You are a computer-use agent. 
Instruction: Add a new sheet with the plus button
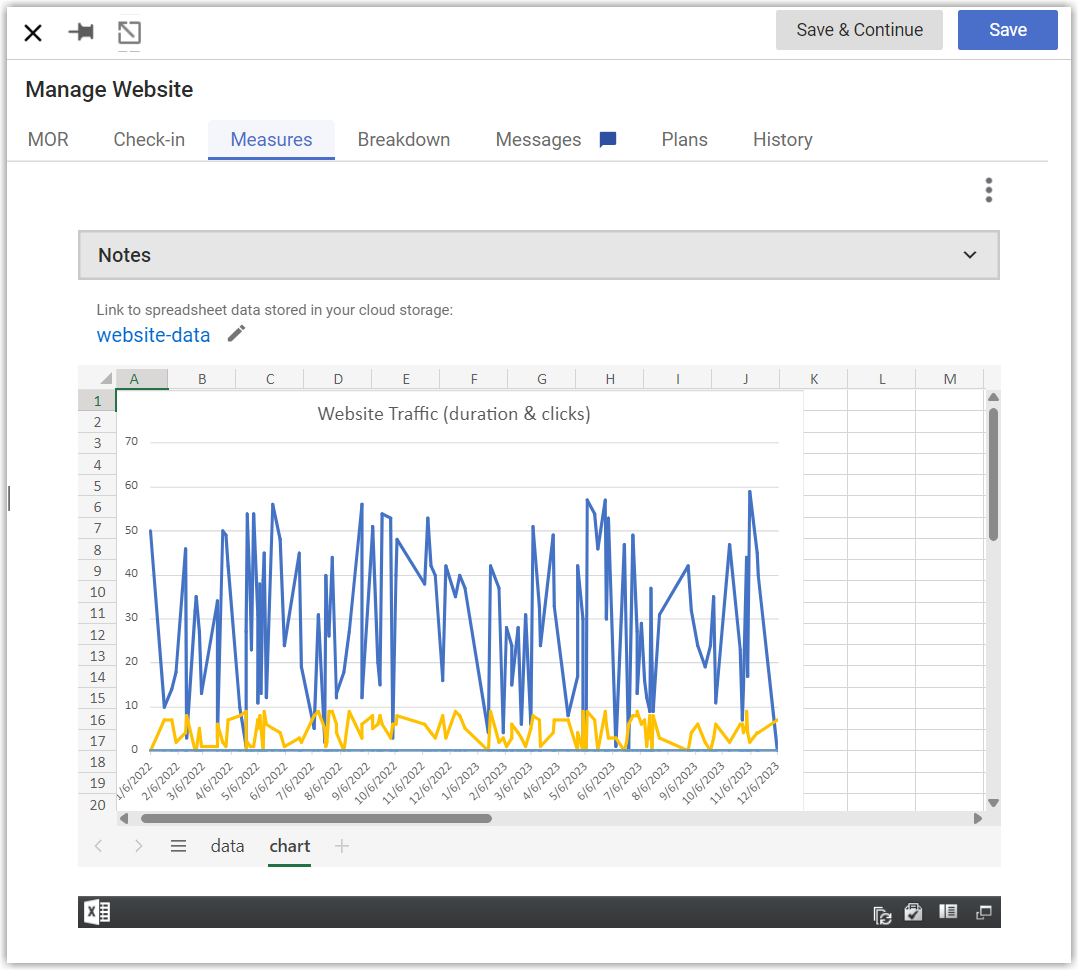click(342, 846)
